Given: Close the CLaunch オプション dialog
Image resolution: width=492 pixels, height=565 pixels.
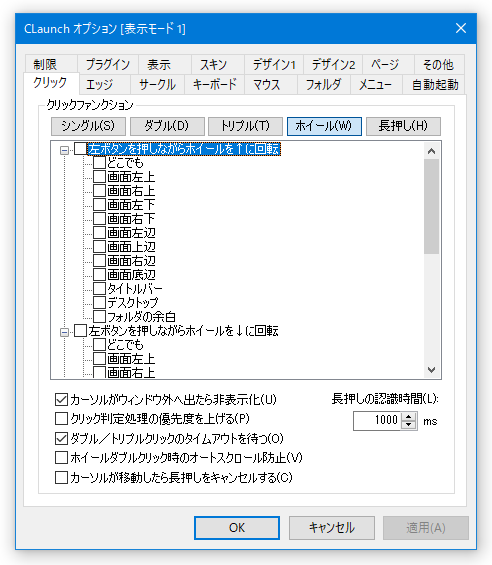Looking at the screenshot, I should pos(461,28).
